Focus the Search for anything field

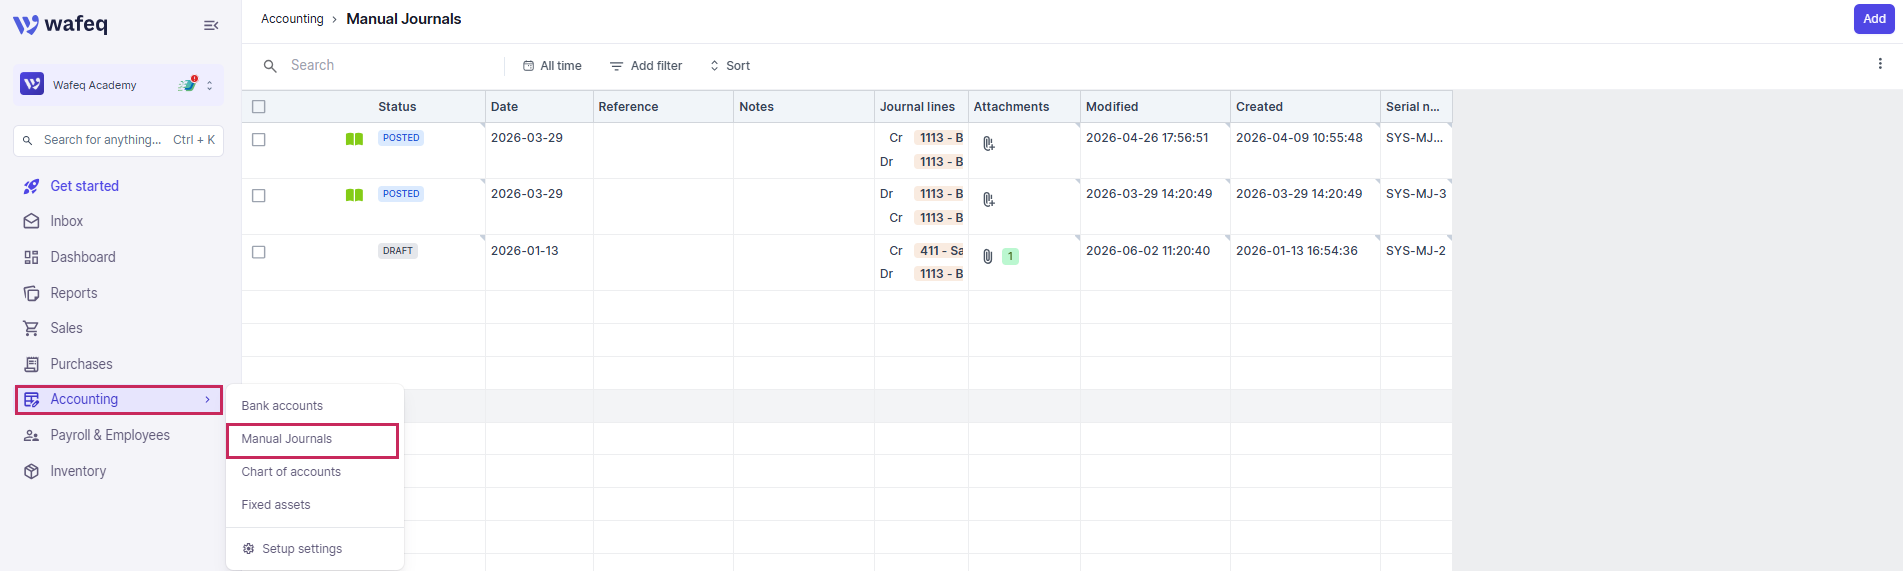click(x=118, y=140)
